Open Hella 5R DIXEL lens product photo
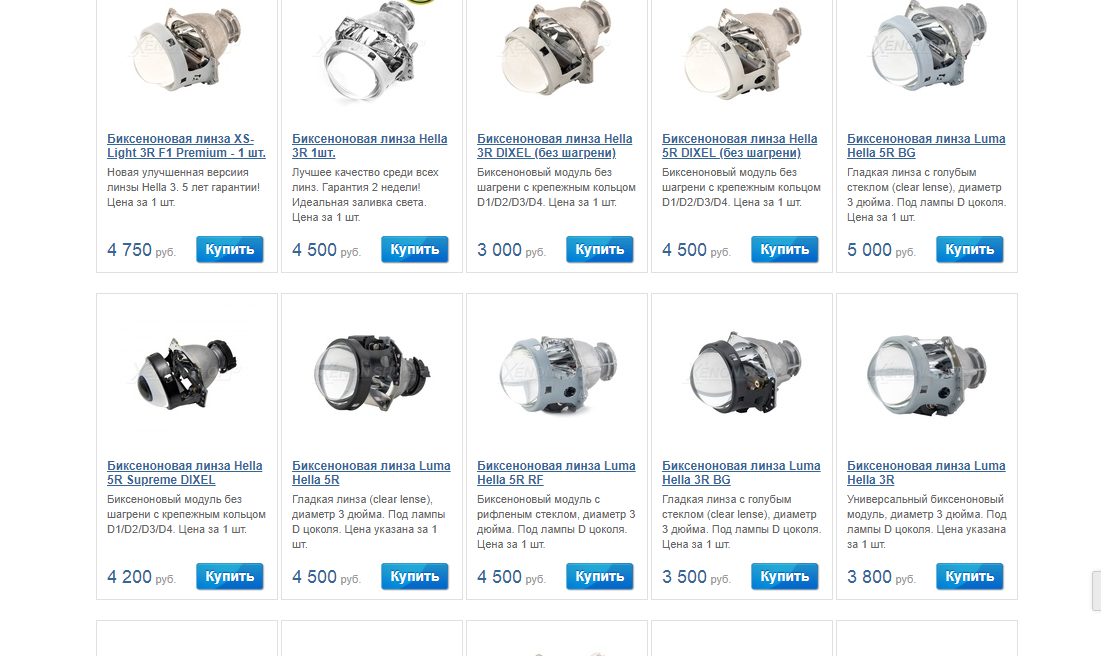Image resolution: width=1101 pixels, height=656 pixels. (742, 51)
